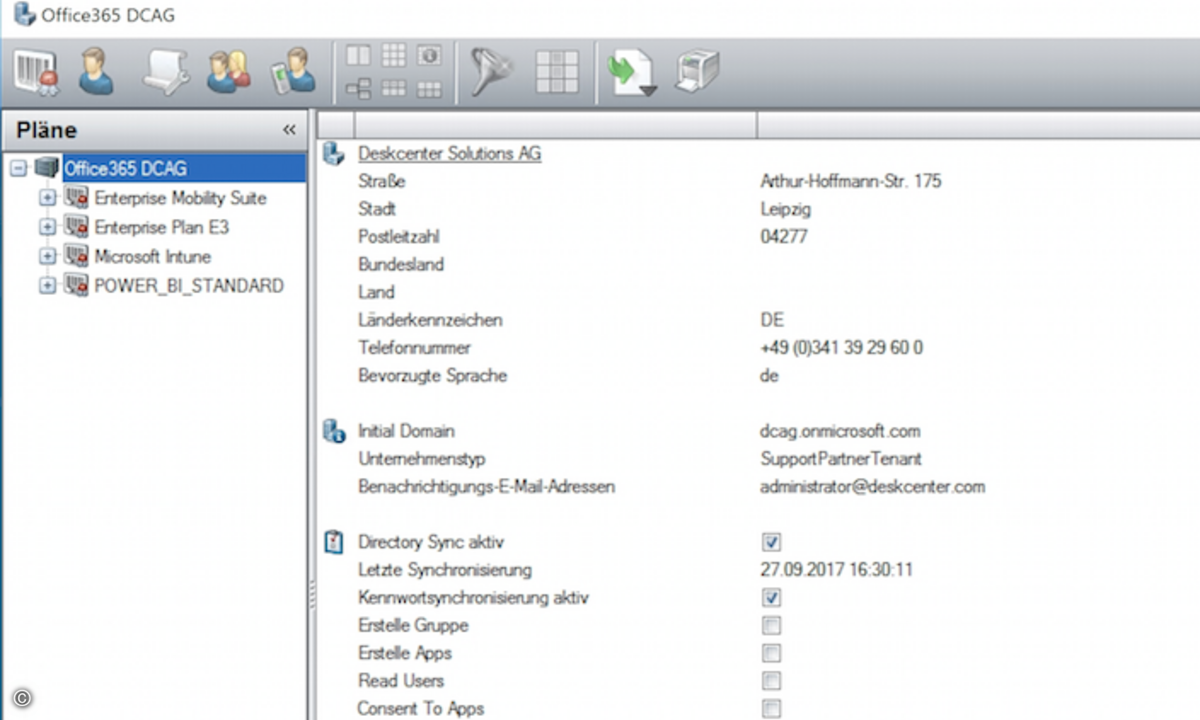Click the filter funnel toolbar icon
The image size is (1200, 720).
coord(490,73)
